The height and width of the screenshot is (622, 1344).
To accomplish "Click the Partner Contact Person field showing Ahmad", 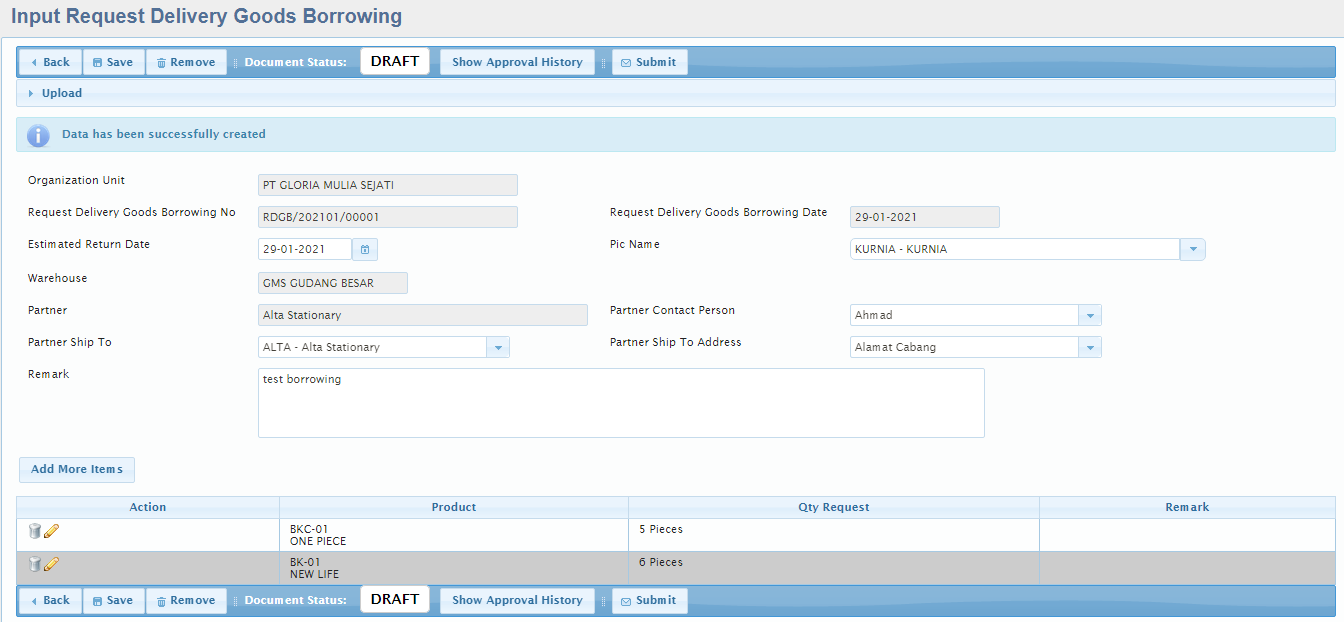I will (964, 315).
